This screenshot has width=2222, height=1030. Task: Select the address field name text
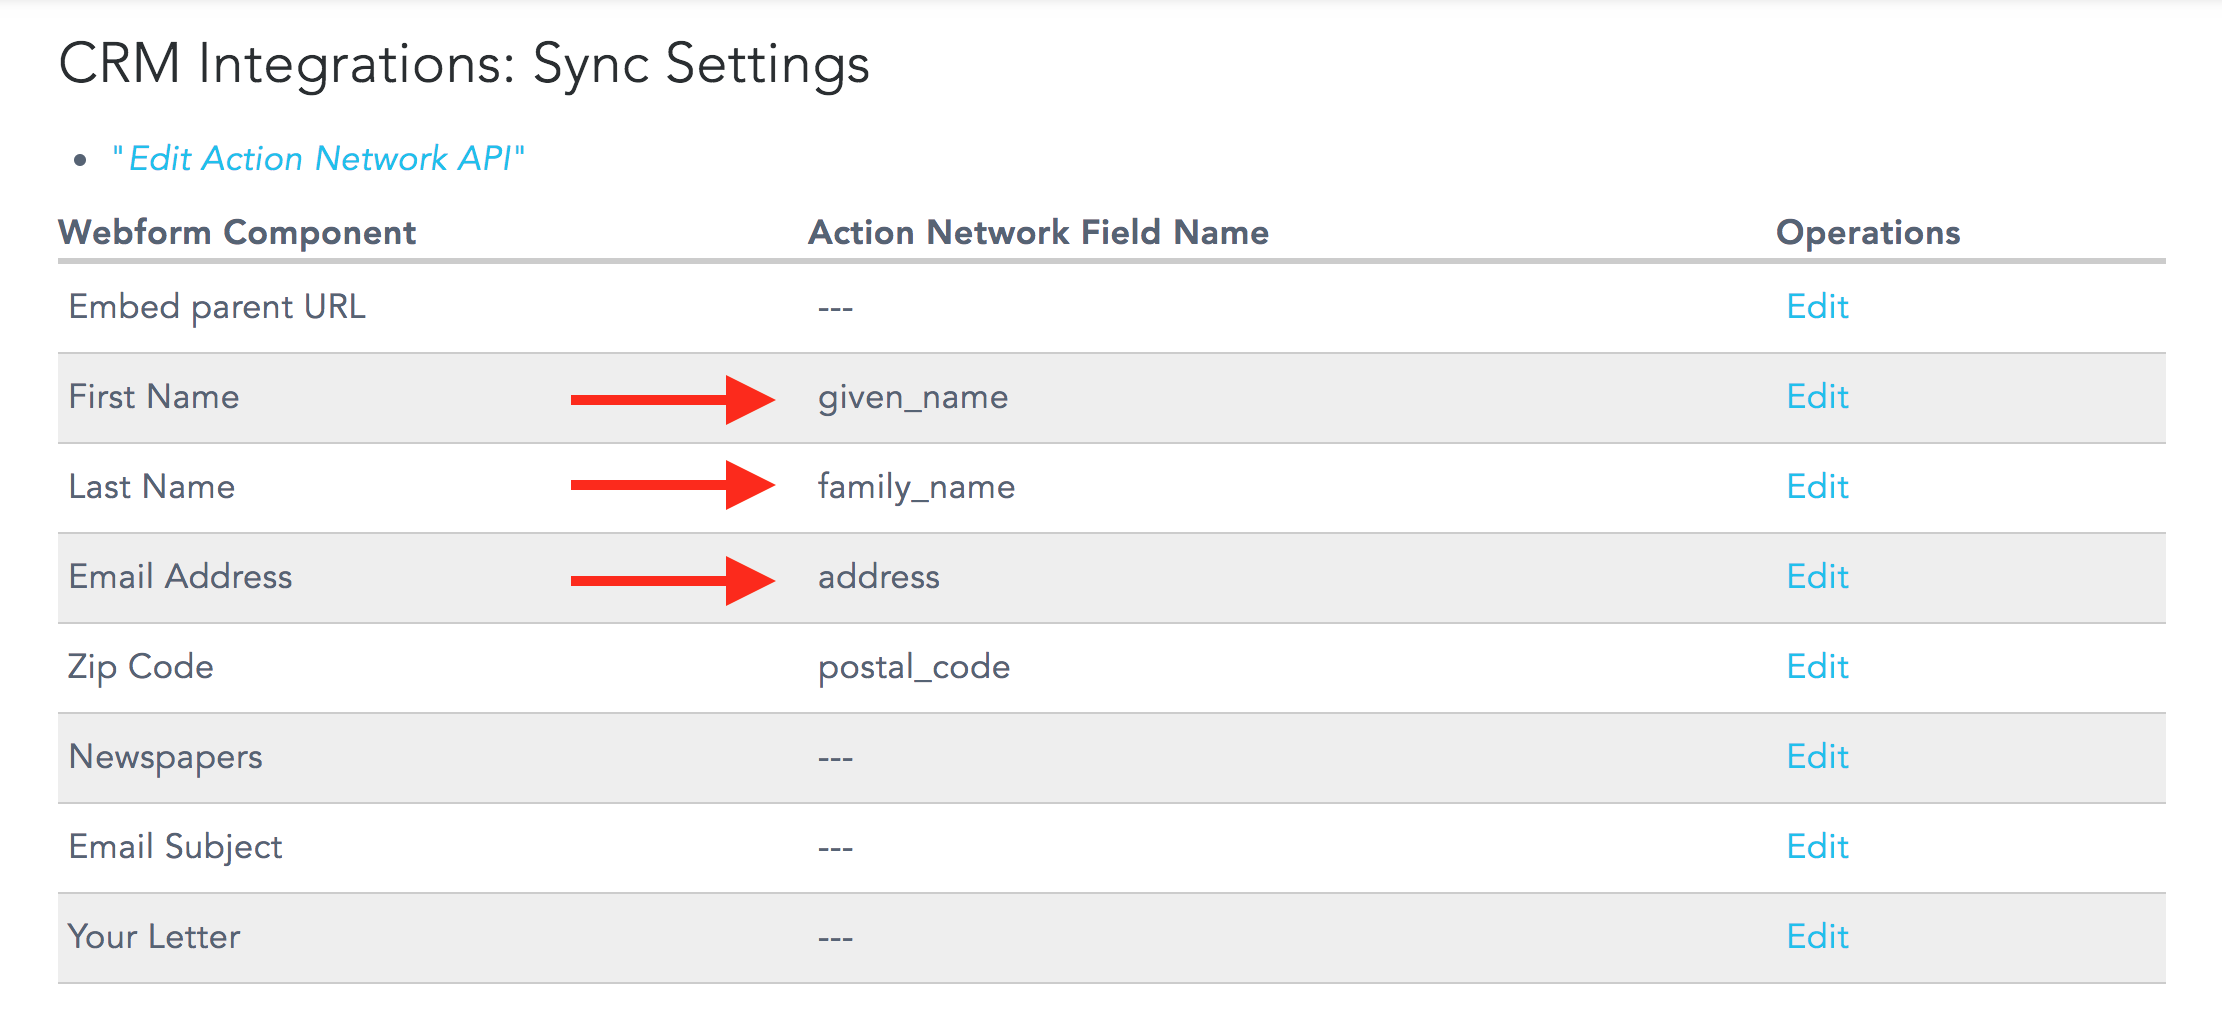879,576
